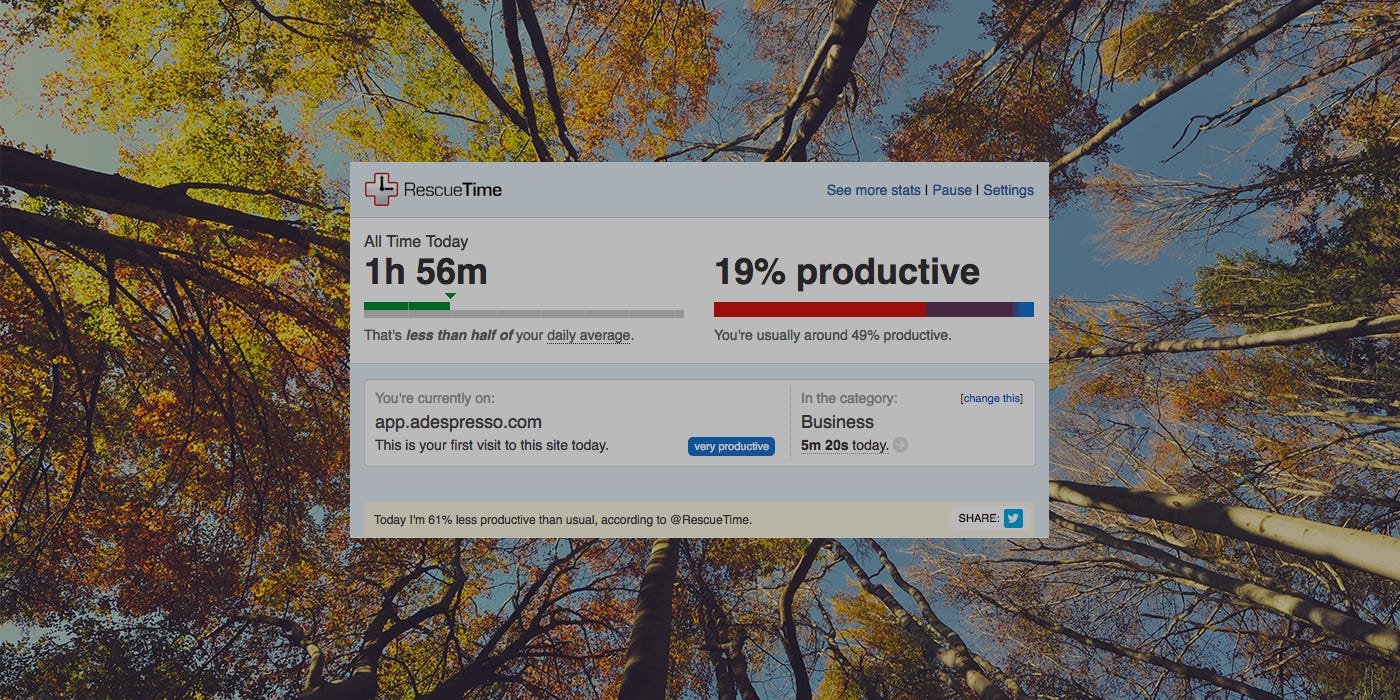Click the 61% less productive share message
Viewport: 1400px width, 700px height.
pos(562,520)
